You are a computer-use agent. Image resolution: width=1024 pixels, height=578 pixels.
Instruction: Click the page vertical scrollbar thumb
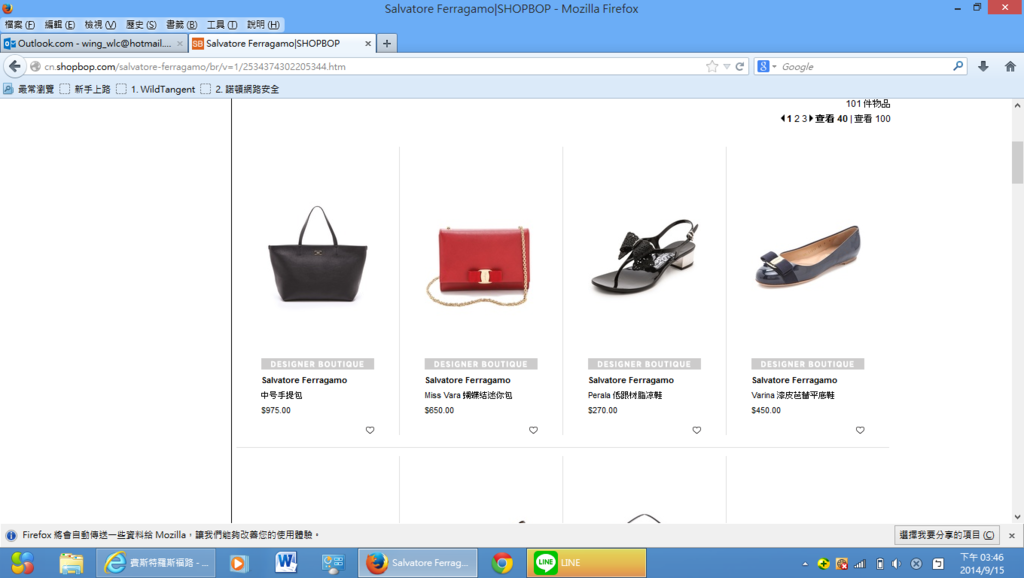point(1017,162)
